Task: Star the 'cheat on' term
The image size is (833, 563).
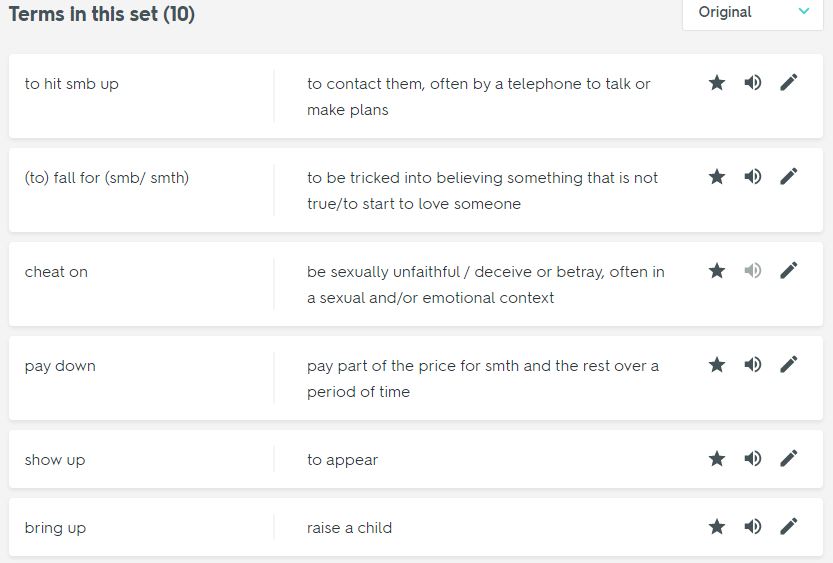Action: click(x=717, y=270)
